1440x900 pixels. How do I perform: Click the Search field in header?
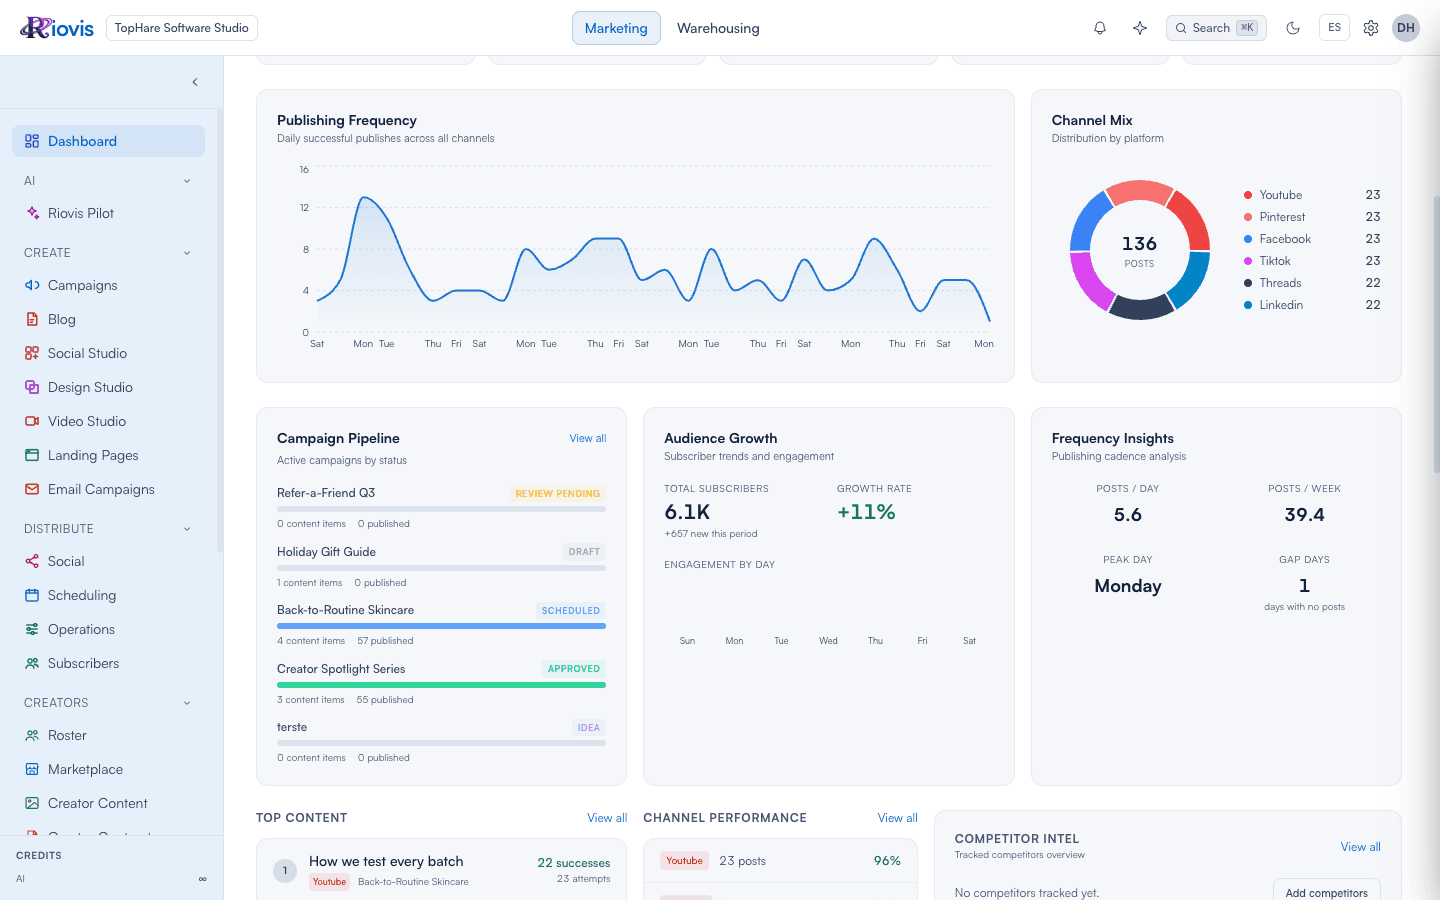(x=1216, y=28)
